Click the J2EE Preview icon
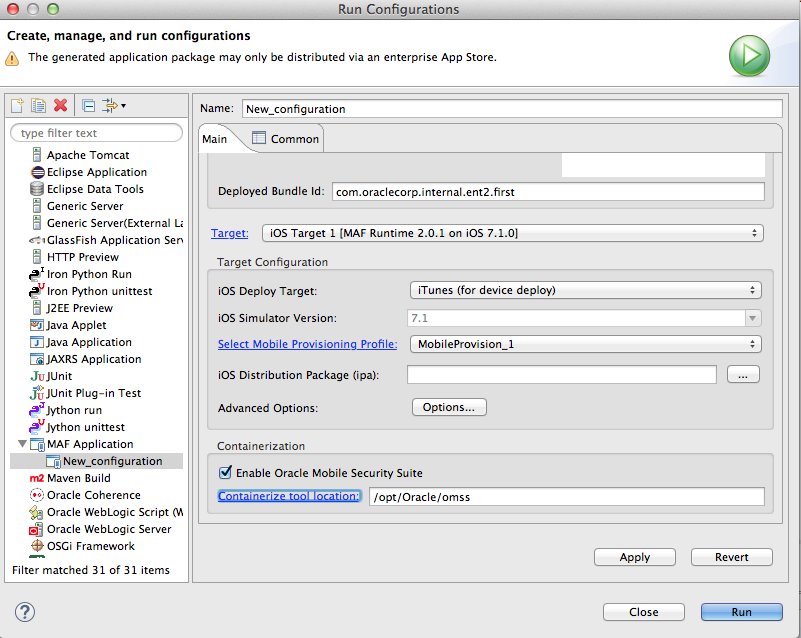This screenshot has height=638, width=801. tap(37, 308)
